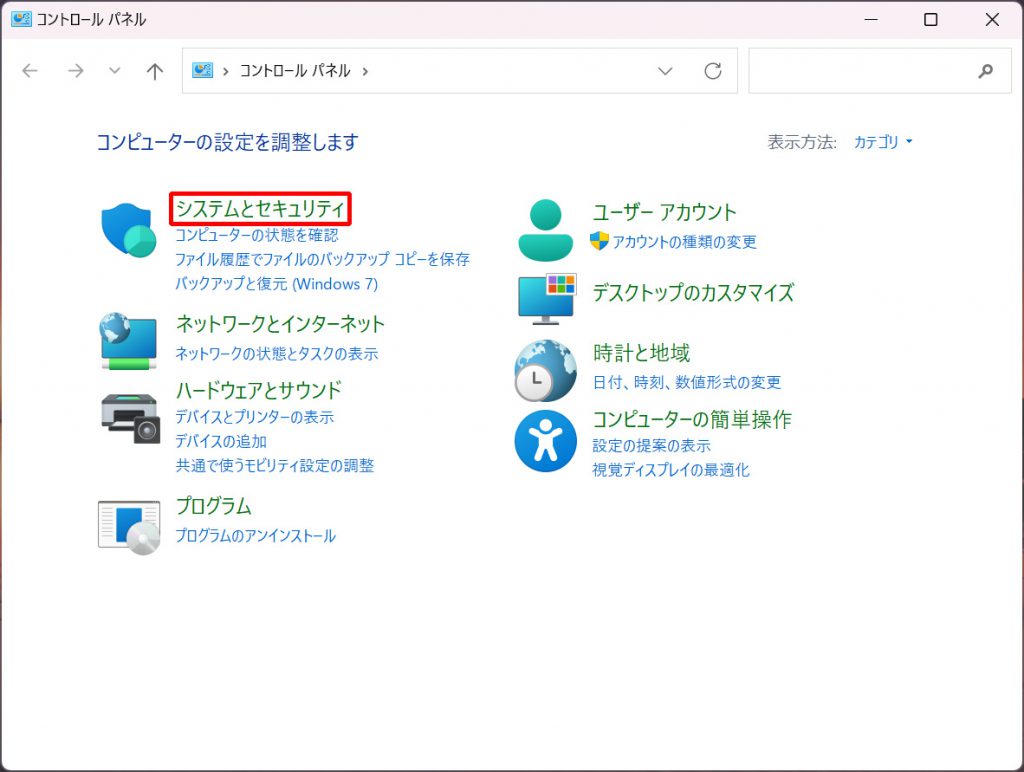Screen dimensions: 1024x772
Task: Click the UAC shield icon beside アカウントの種類の変更
Action: [x=599, y=241]
